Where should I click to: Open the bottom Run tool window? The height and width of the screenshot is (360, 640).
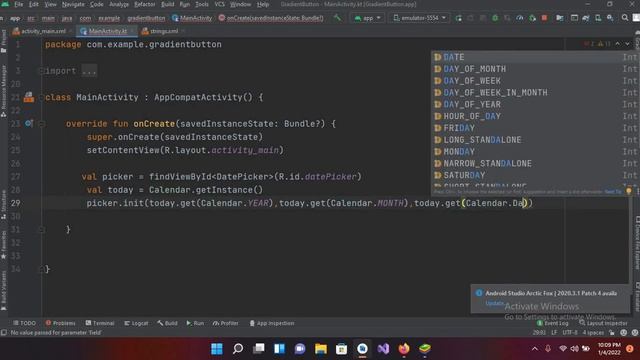pyautogui.click(x=195, y=323)
